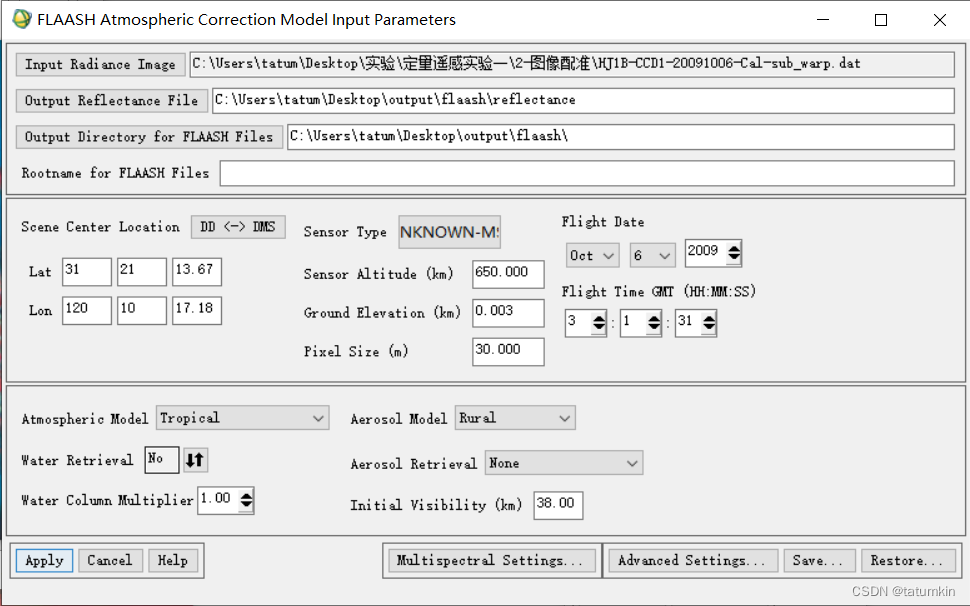Open Help for FLAASH parameters

coord(173,561)
